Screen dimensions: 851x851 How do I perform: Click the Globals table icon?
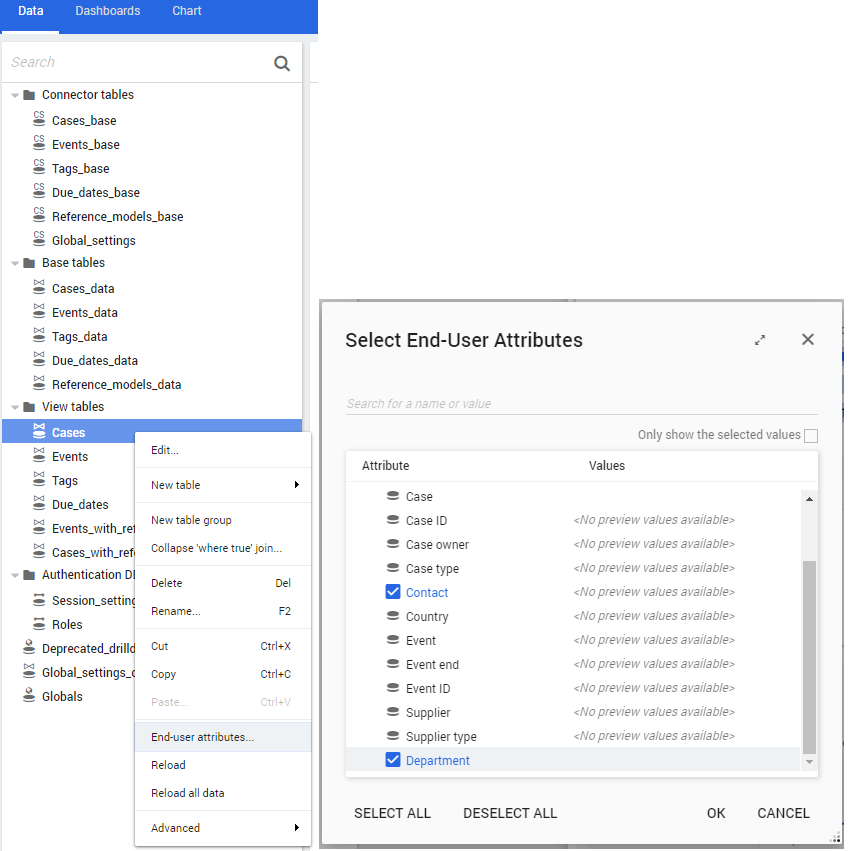[x=29, y=695]
